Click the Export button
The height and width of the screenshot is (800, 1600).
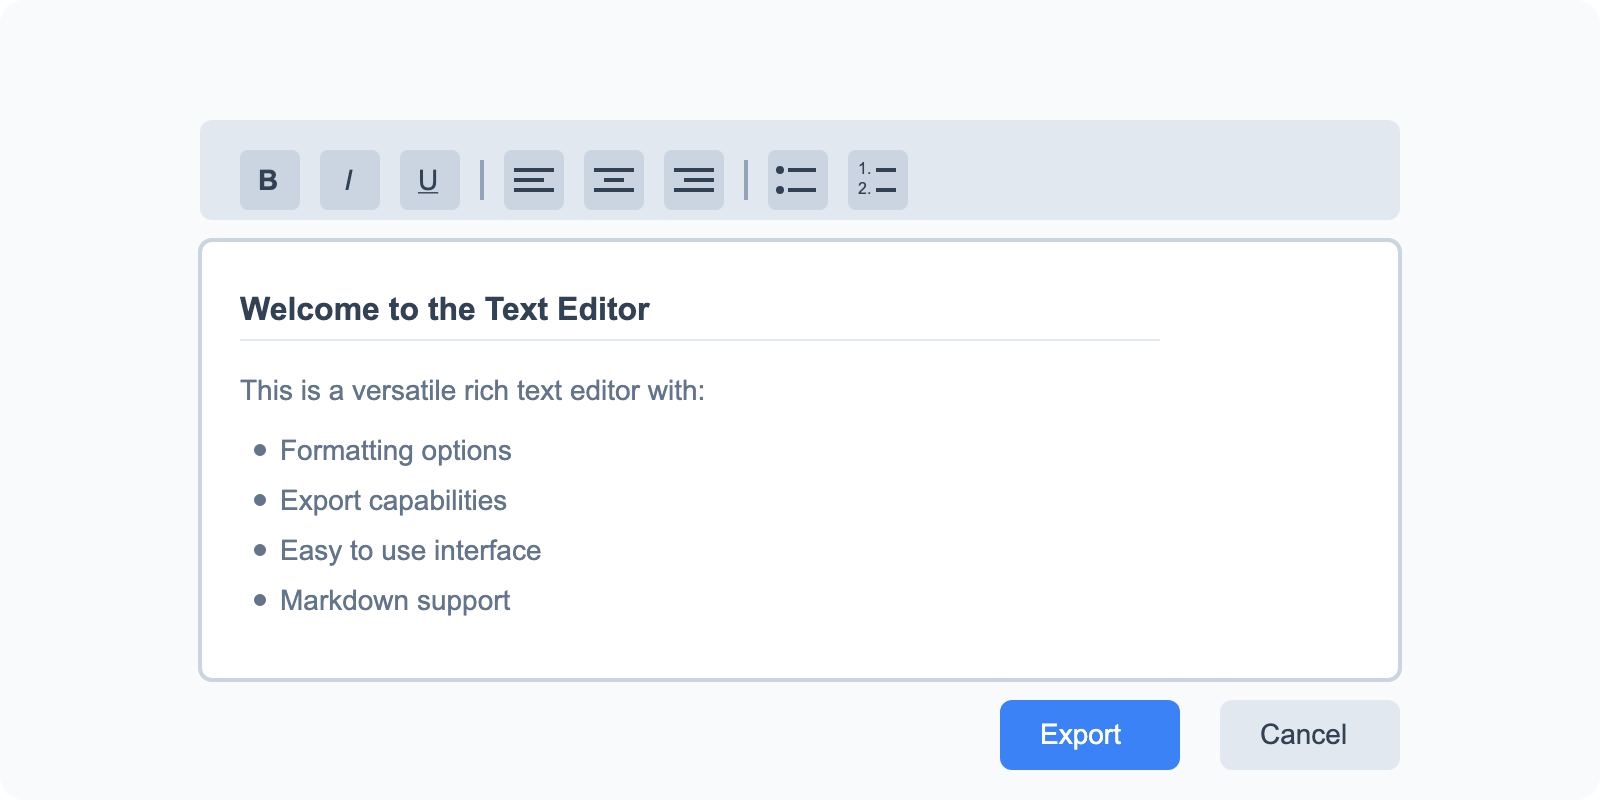click(1089, 735)
